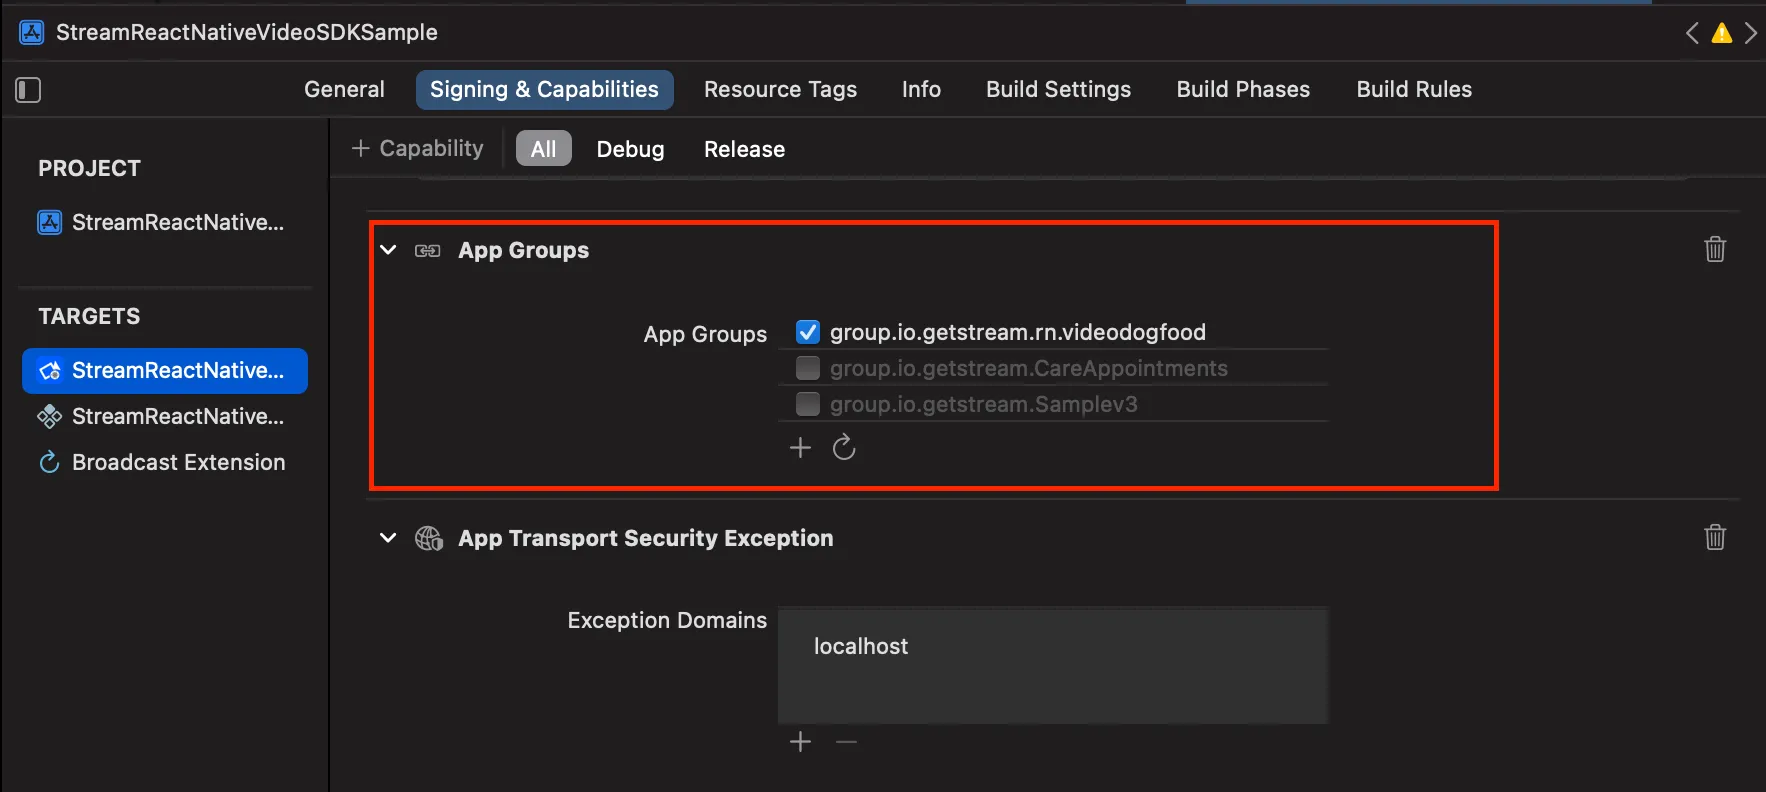Refresh app groups list icon

(844, 447)
